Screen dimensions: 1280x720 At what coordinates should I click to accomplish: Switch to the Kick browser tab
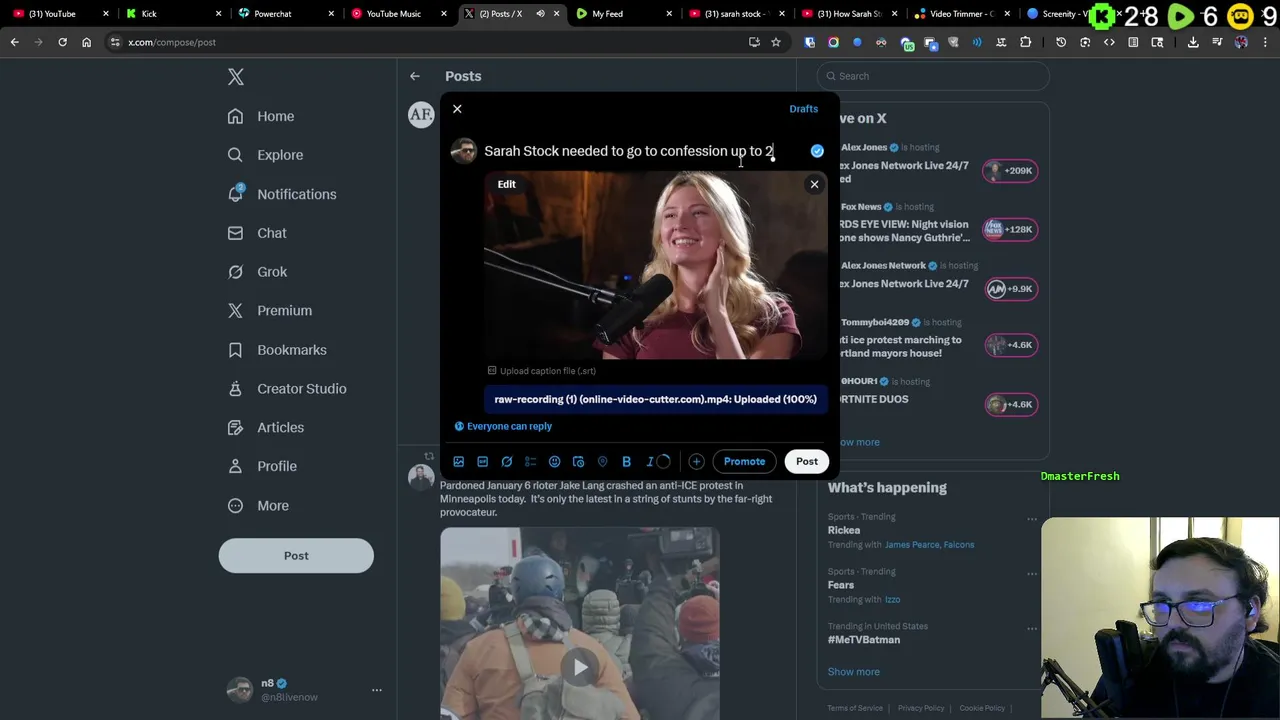coord(172,14)
